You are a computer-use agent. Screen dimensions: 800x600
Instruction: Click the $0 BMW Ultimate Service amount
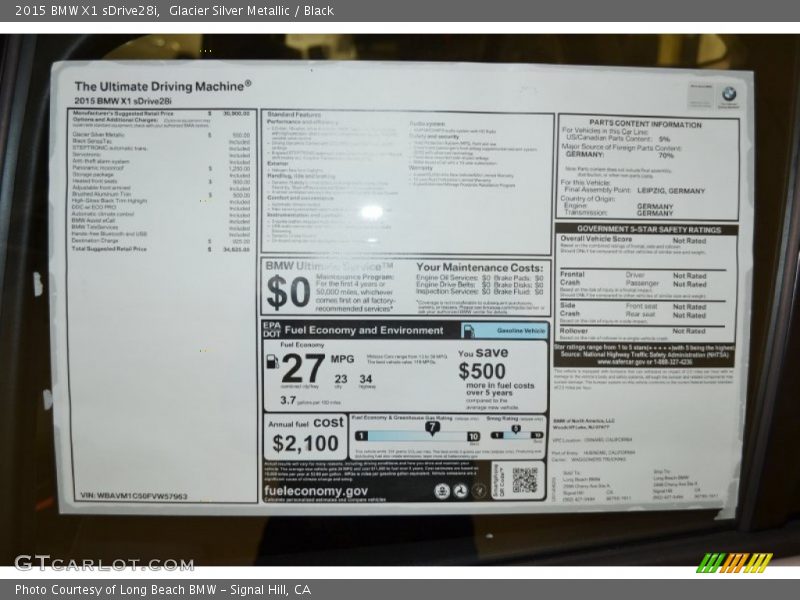(x=288, y=293)
